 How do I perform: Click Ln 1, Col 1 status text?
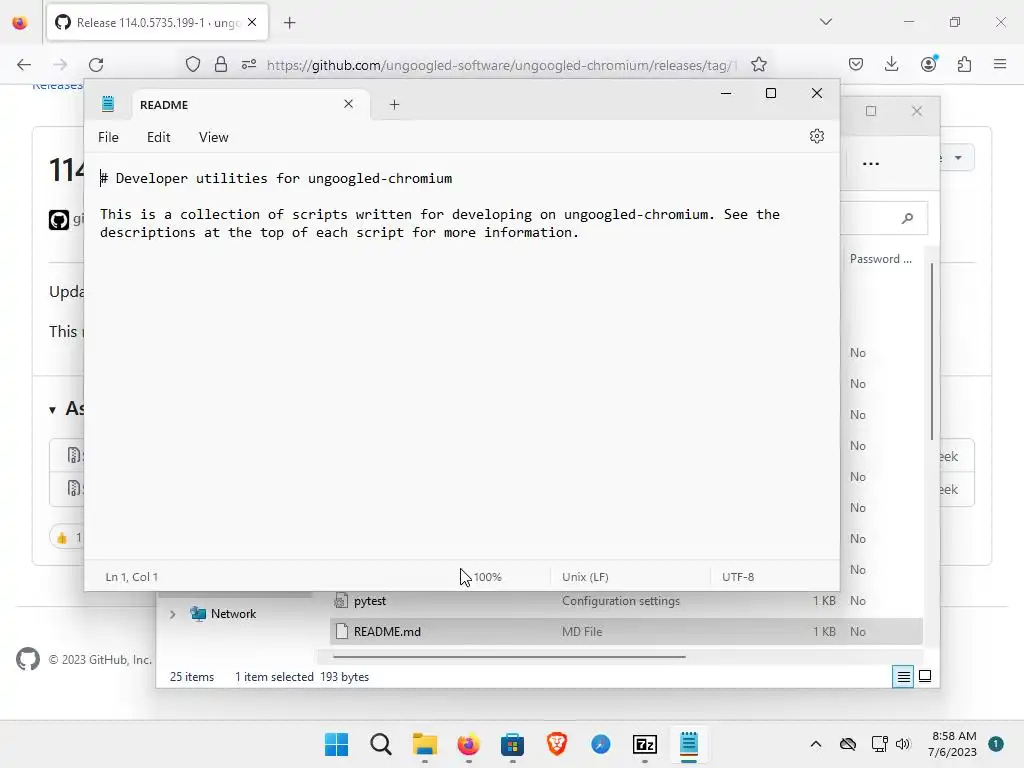[131, 577]
